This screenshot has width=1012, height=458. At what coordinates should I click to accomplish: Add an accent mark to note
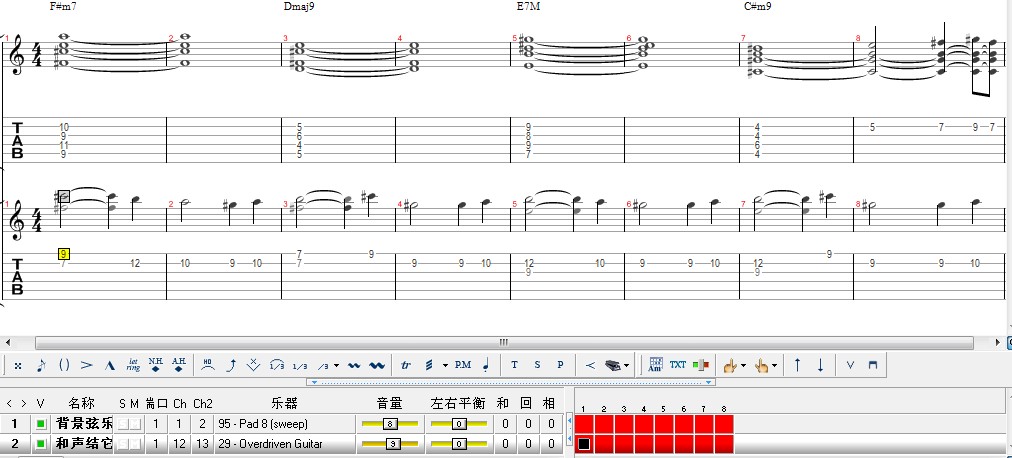[87, 365]
